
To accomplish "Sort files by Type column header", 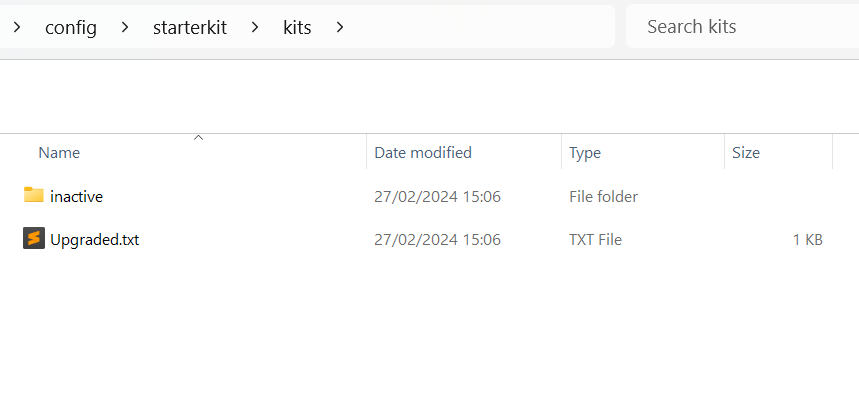I will (585, 153).
